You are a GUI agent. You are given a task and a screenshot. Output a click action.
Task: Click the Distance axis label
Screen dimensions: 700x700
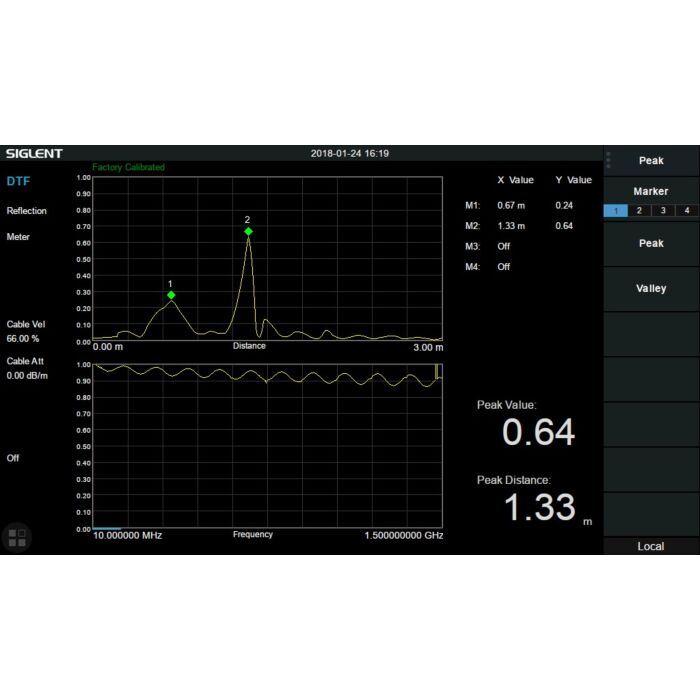click(249, 346)
